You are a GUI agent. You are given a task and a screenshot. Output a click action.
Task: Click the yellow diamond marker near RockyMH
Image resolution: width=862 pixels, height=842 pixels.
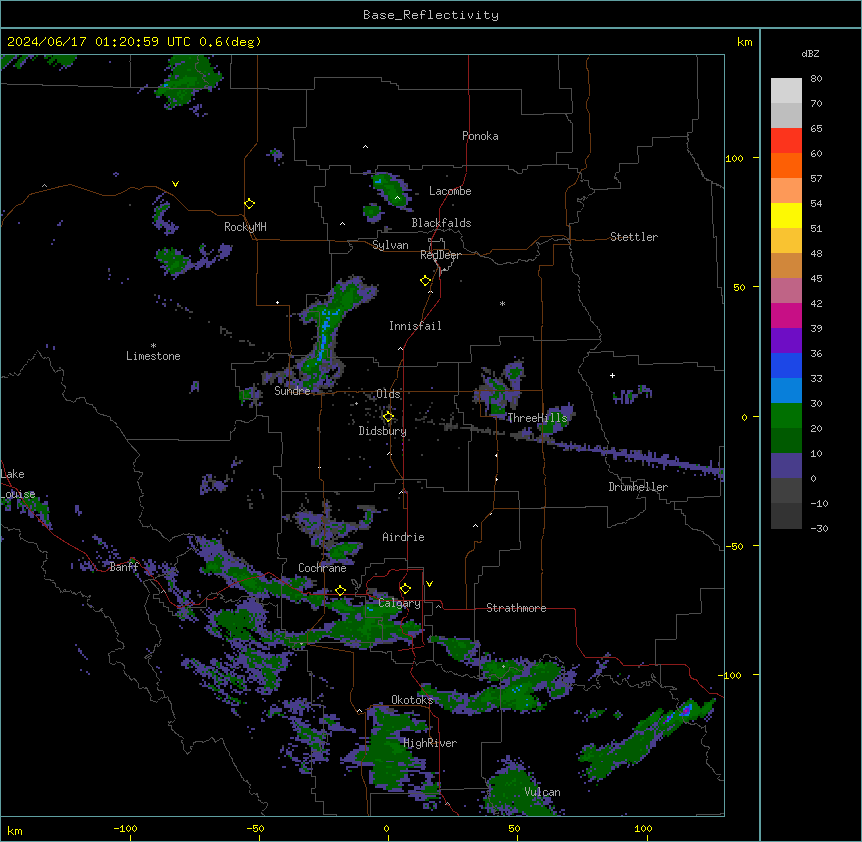[250, 204]
